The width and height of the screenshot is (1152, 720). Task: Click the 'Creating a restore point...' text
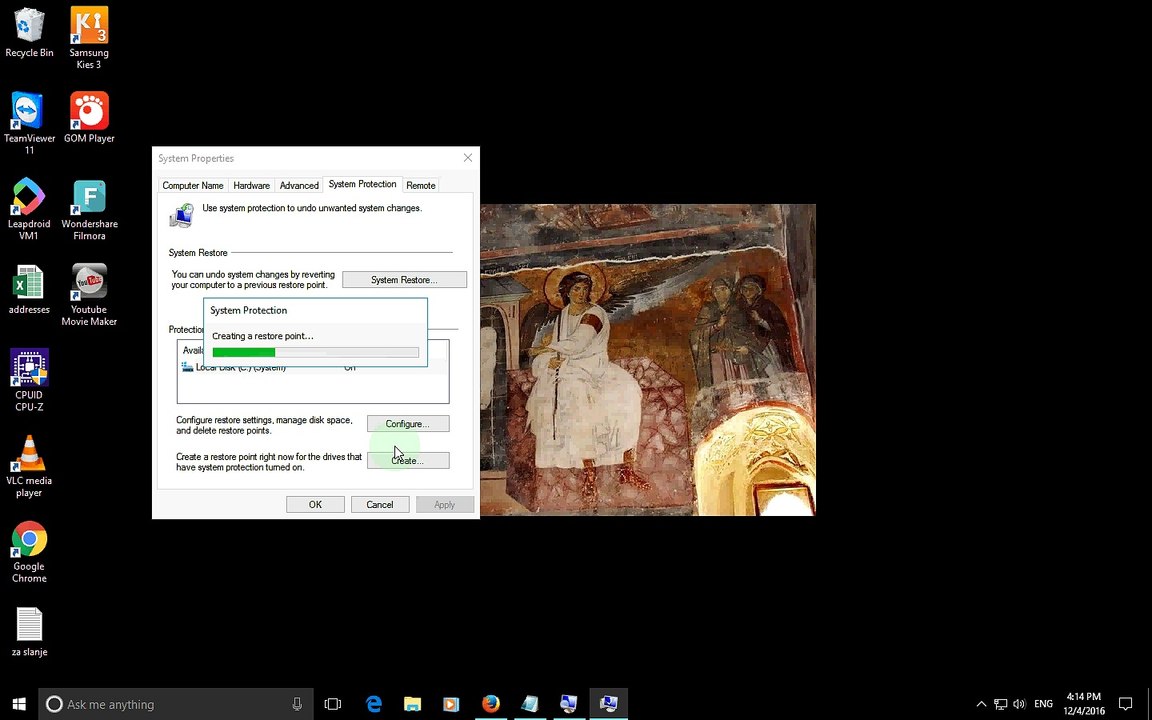tap(262, 336)
